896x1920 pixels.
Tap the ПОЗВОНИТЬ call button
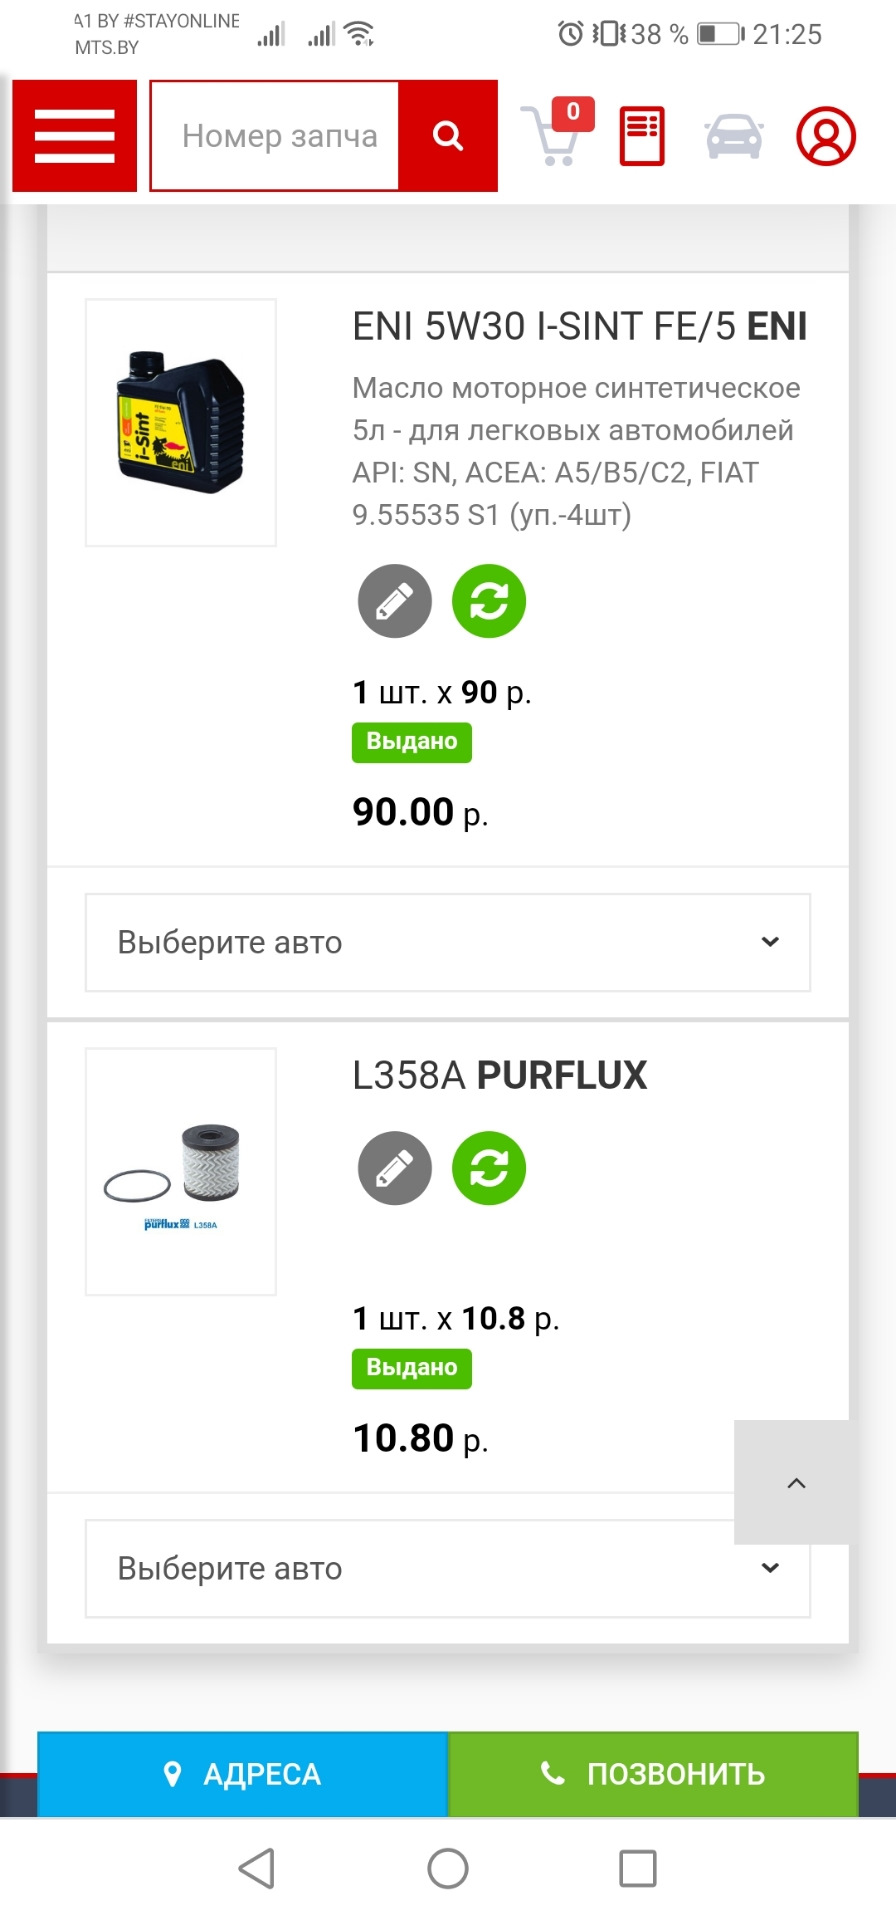(x=653, y=1774)
